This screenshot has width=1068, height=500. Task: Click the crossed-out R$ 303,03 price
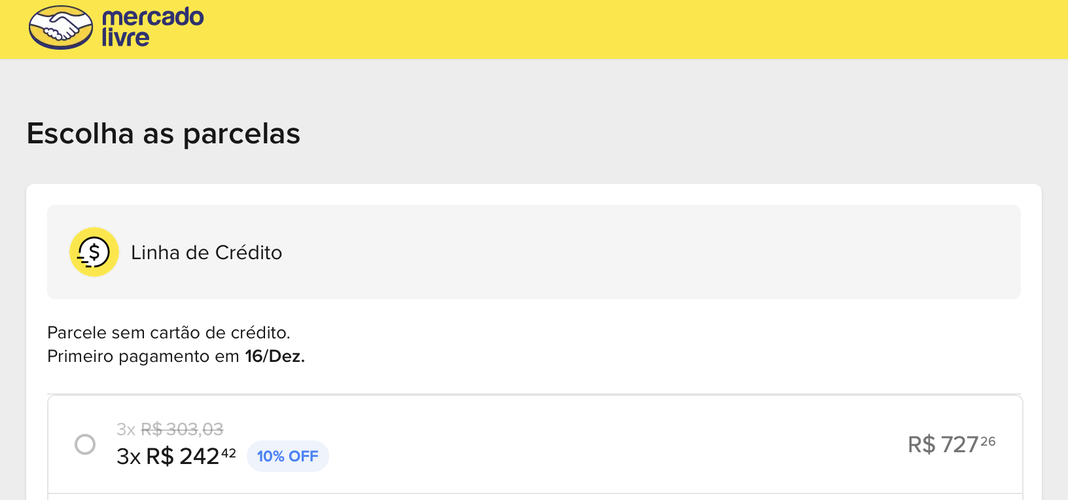(182, 429)
